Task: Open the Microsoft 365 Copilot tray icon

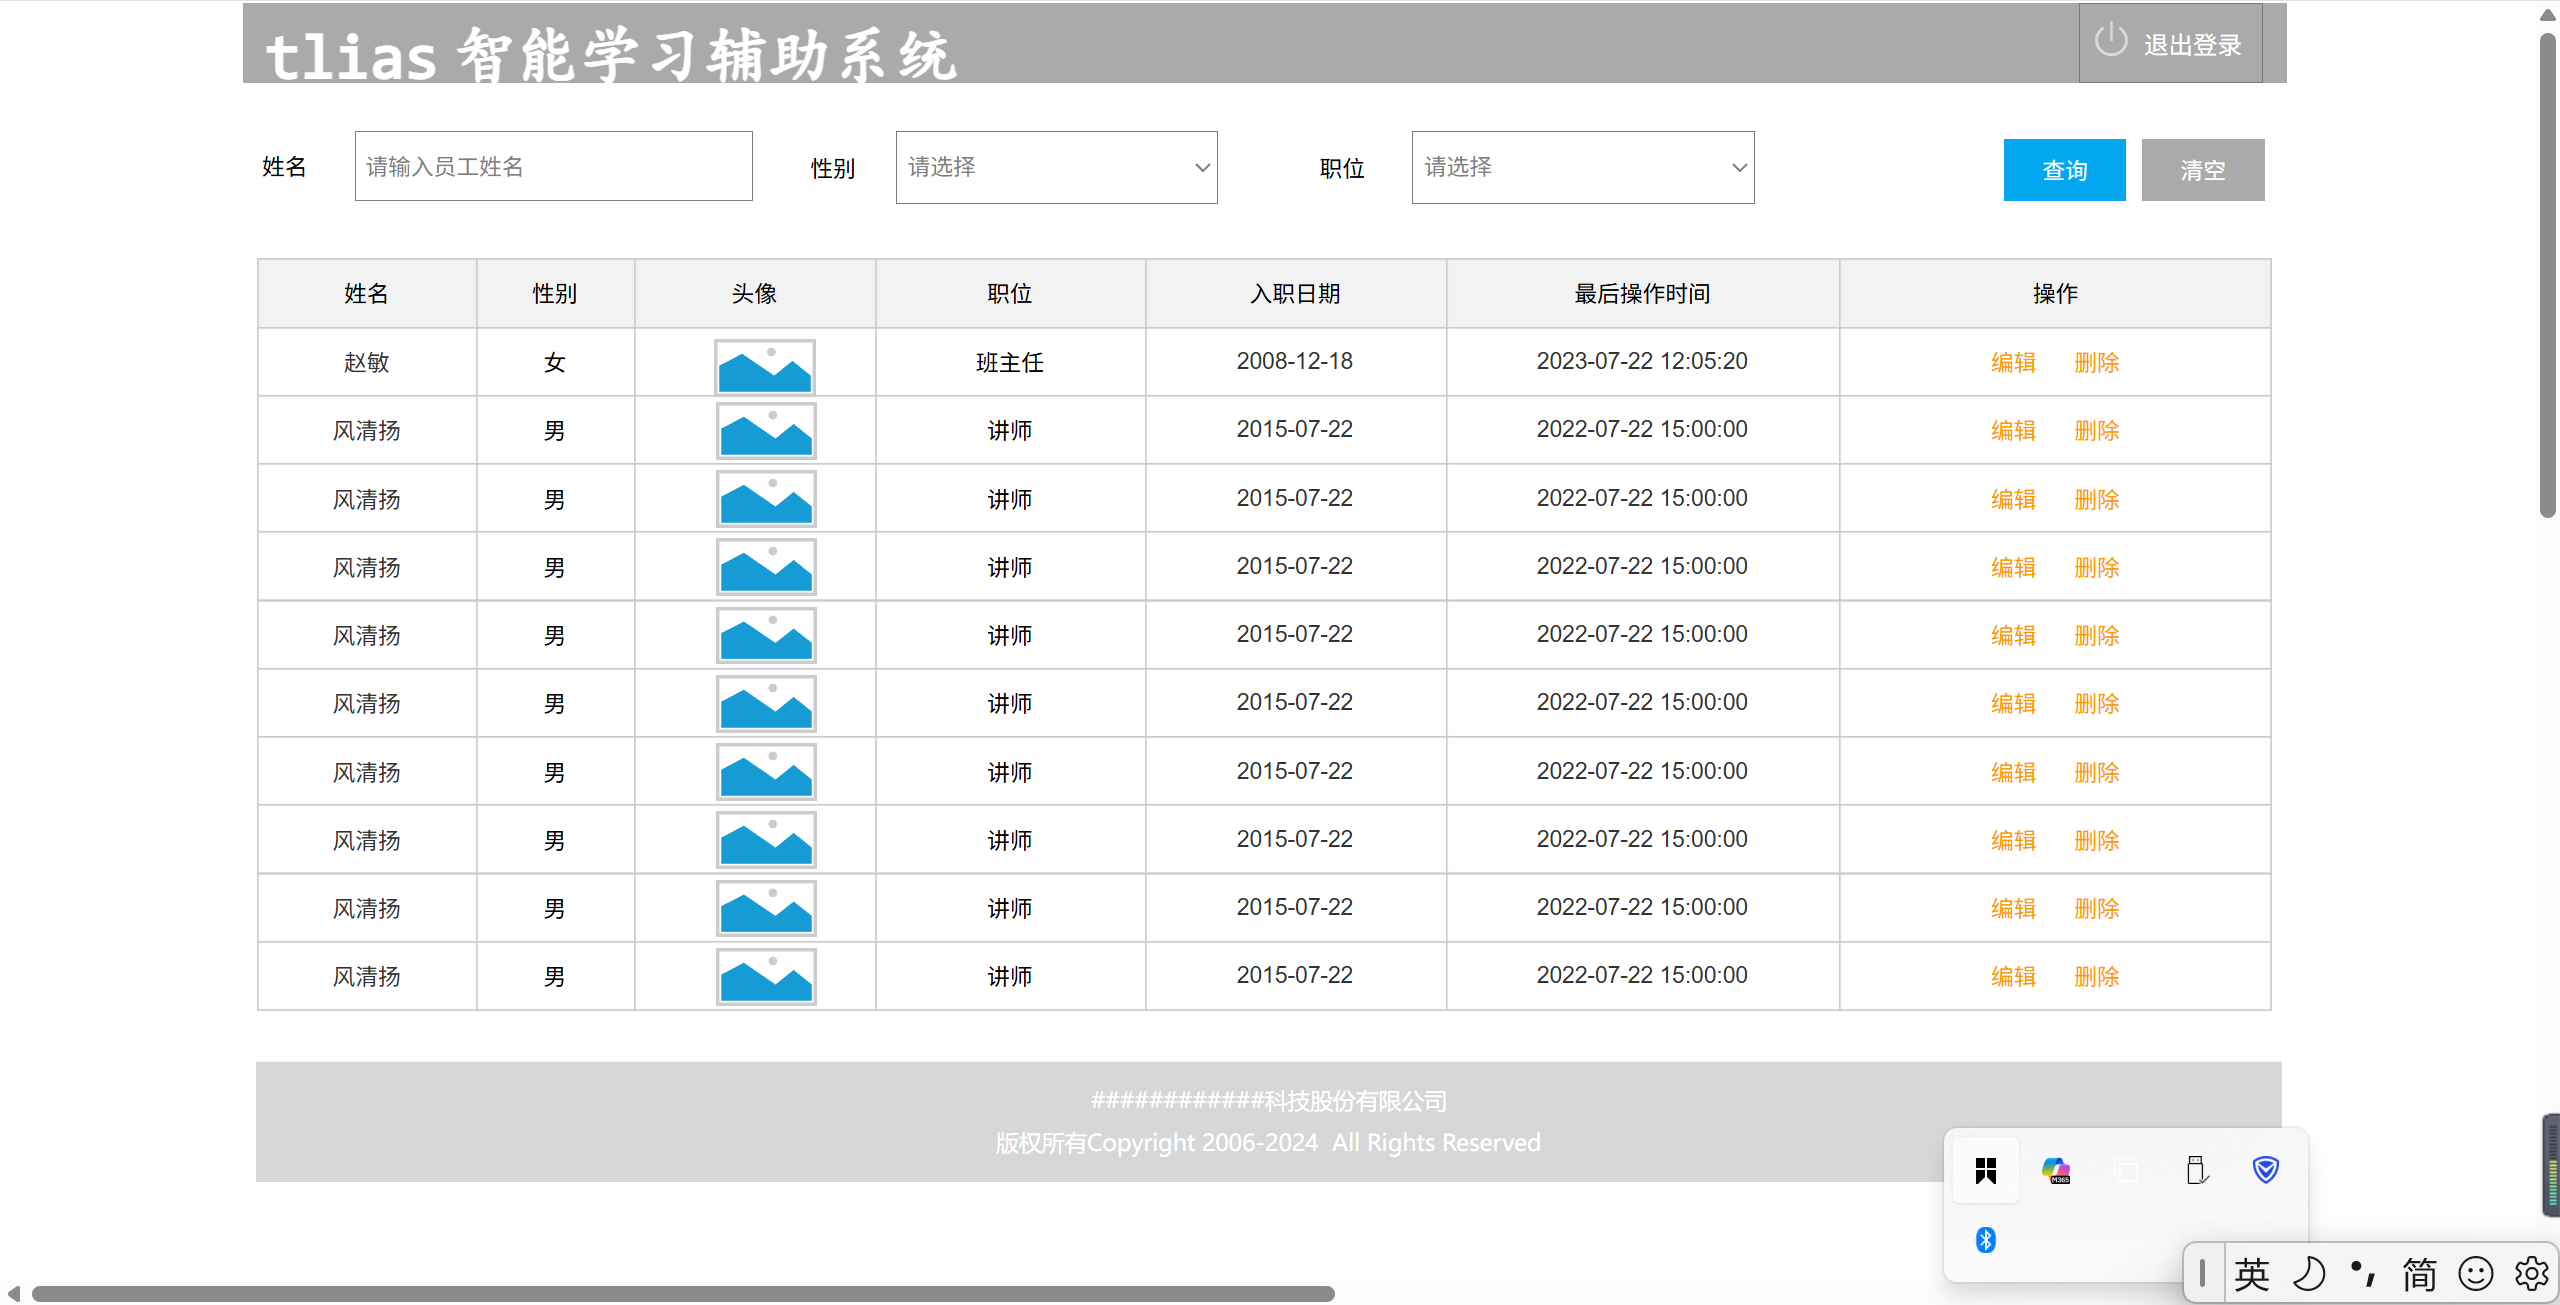Action: coord(2056,1170)
